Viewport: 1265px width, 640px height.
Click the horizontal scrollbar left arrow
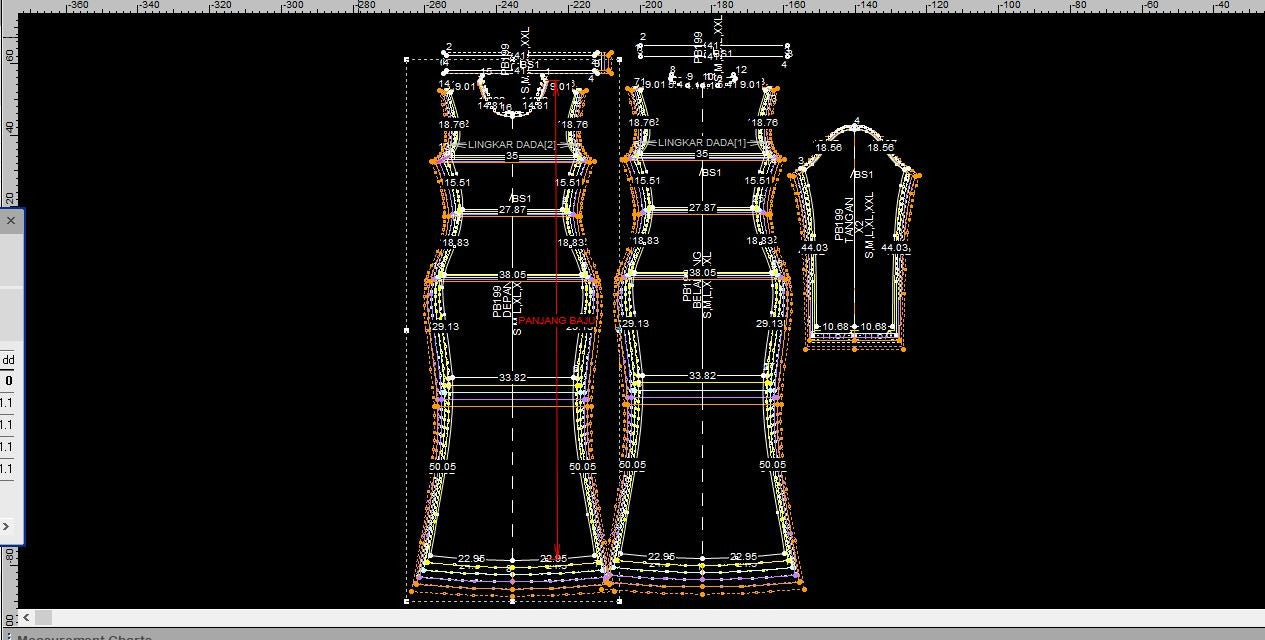(27, 618)
